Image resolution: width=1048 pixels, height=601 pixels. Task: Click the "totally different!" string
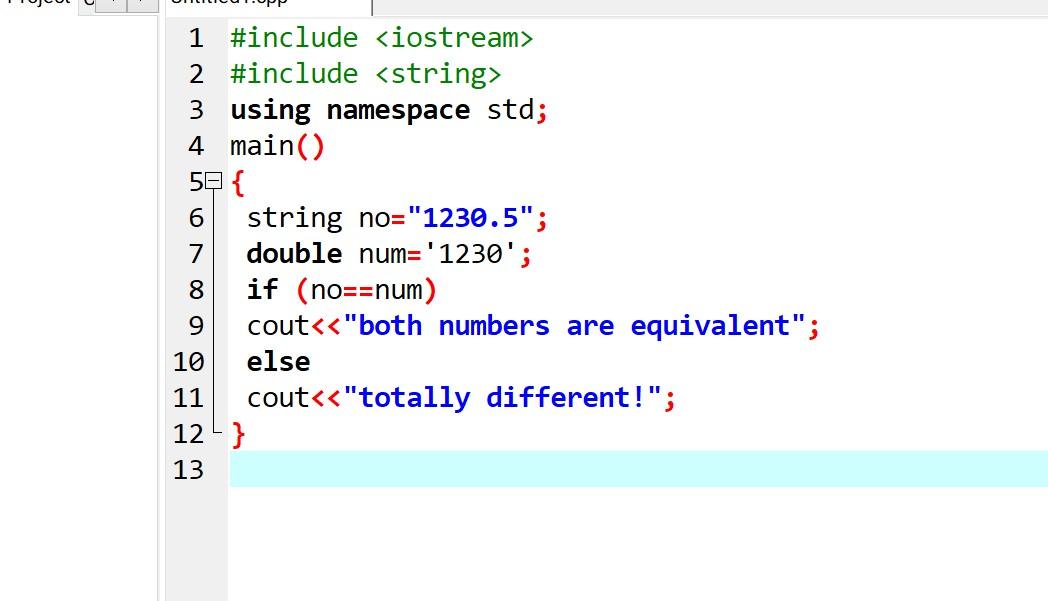click(x=502, y=398)
